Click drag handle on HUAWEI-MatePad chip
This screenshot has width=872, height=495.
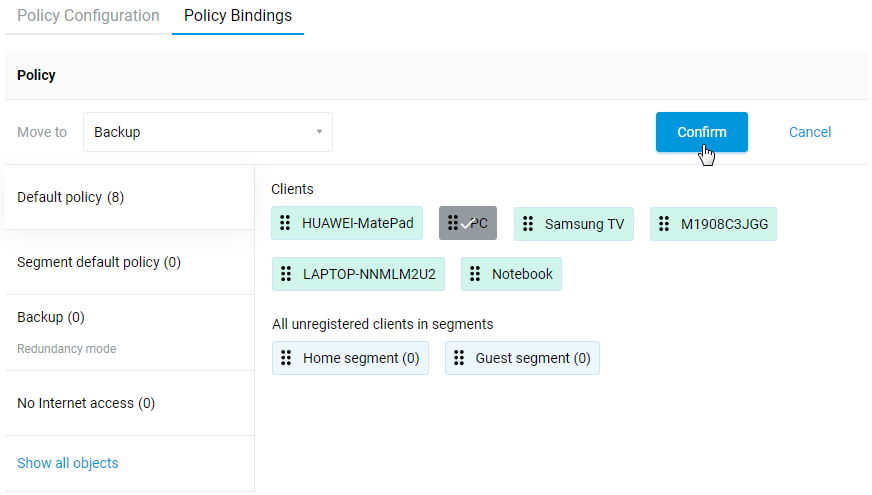285,223
